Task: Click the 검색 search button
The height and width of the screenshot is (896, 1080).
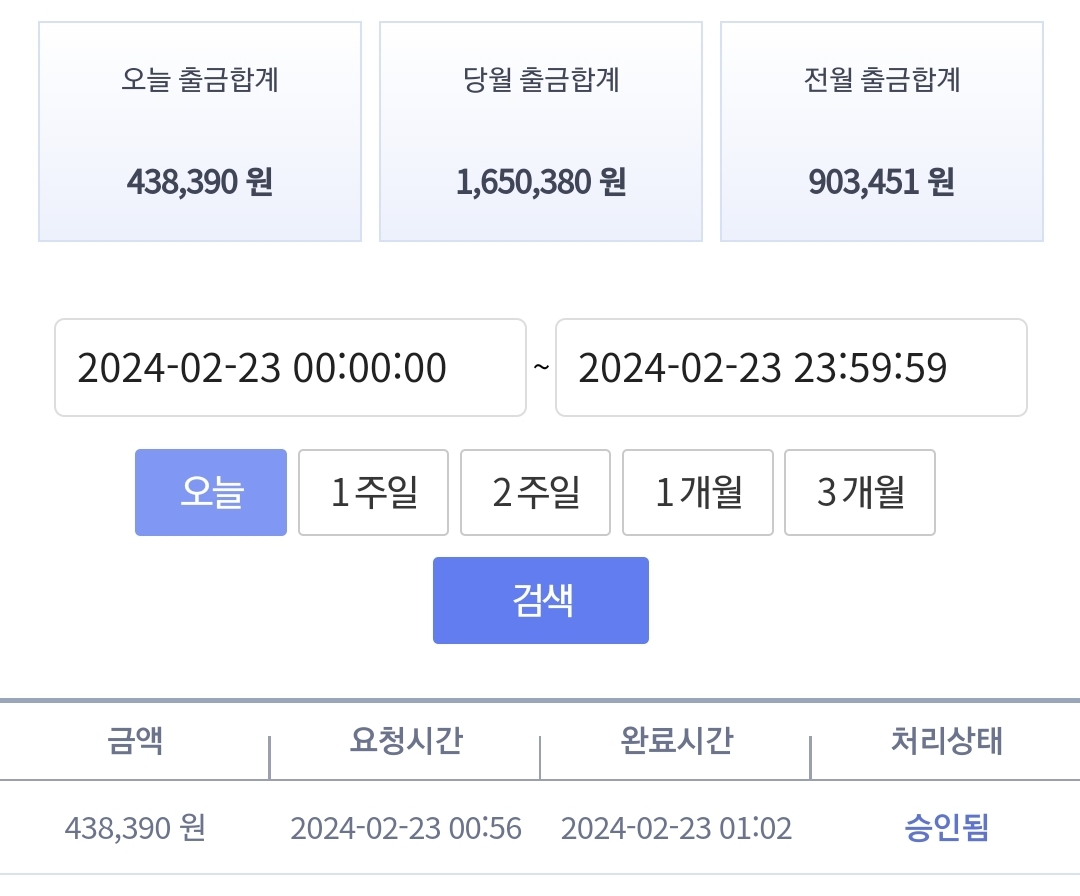Action: (x=541, y=601)
